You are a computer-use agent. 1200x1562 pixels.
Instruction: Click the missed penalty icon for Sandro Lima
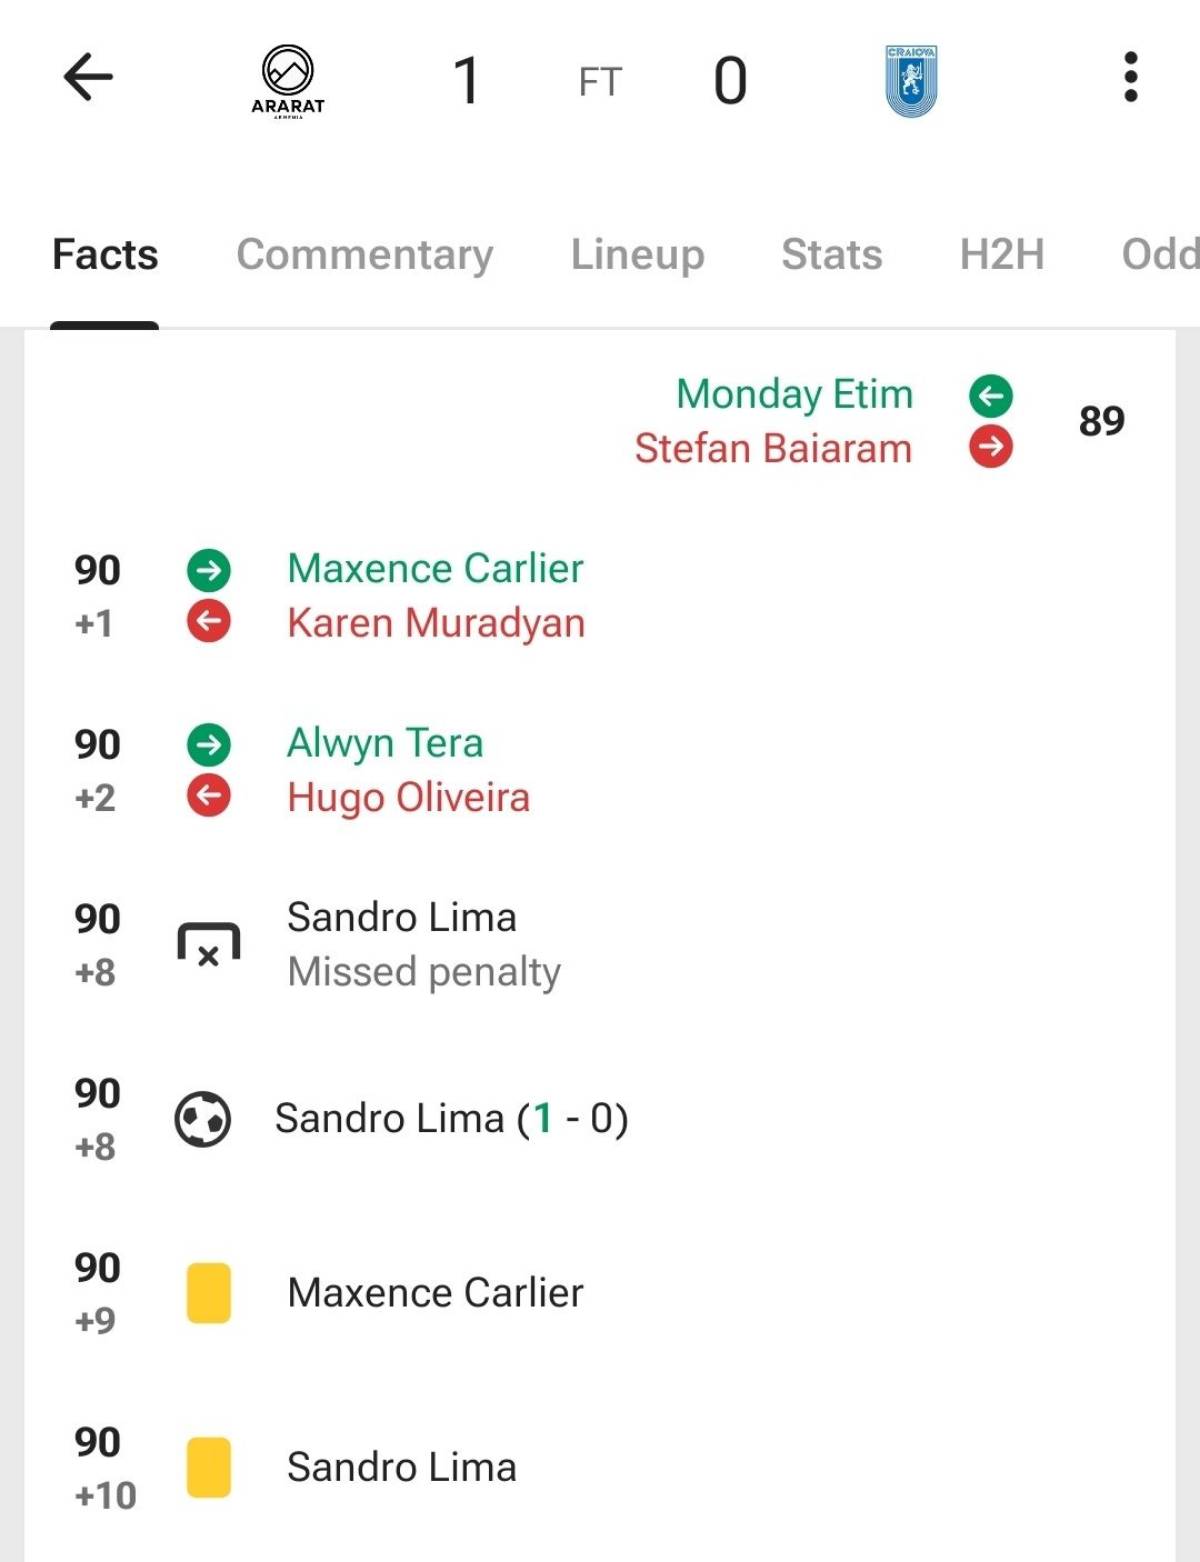tap(208, 944)
